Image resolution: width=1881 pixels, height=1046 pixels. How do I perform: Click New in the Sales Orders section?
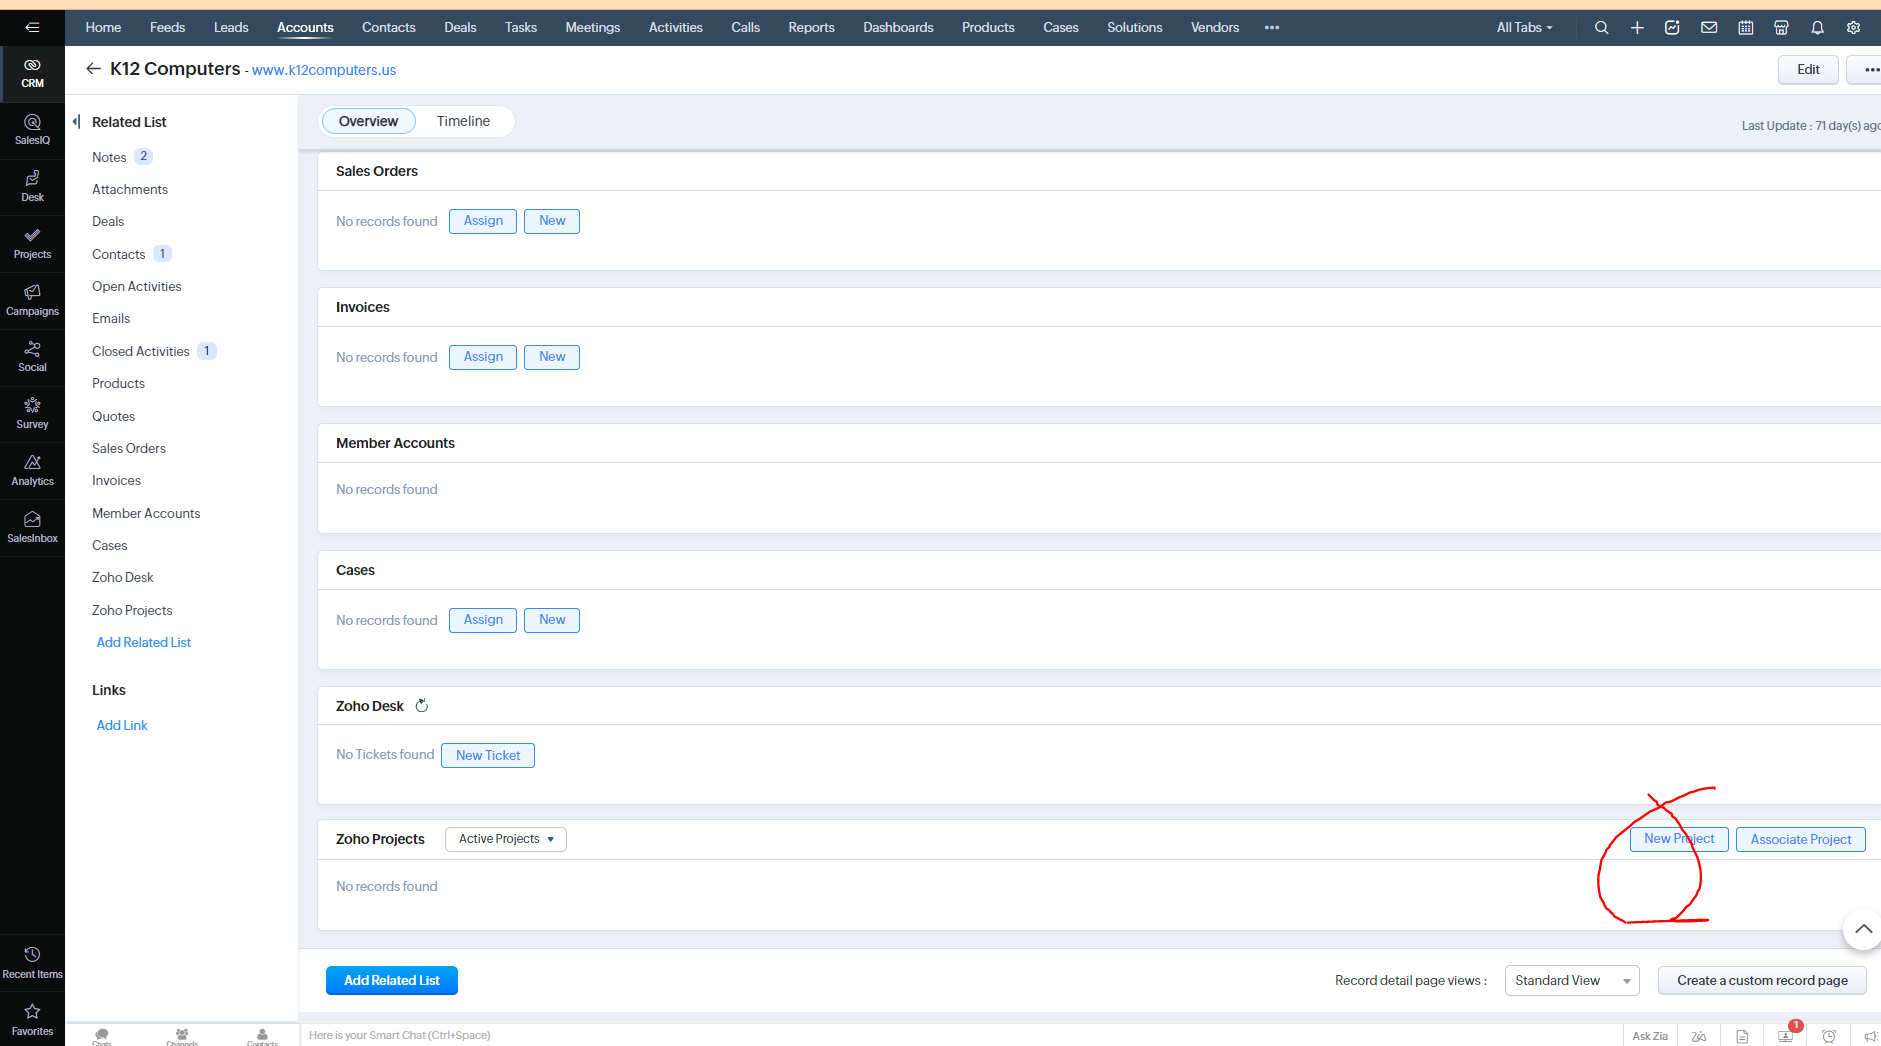552,221
